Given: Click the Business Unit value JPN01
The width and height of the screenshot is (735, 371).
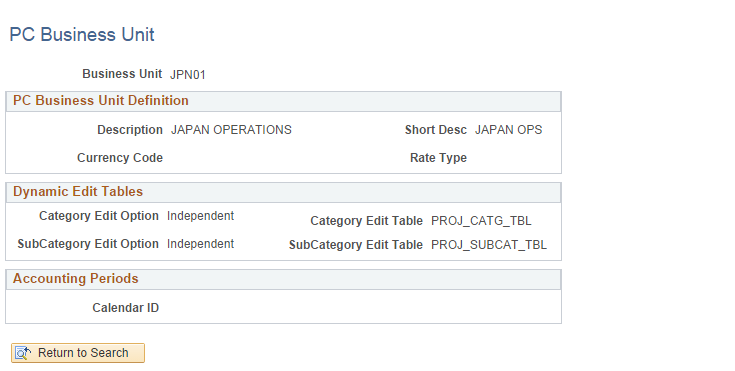Looking at the screenshot, I should [x=188, y=75].
